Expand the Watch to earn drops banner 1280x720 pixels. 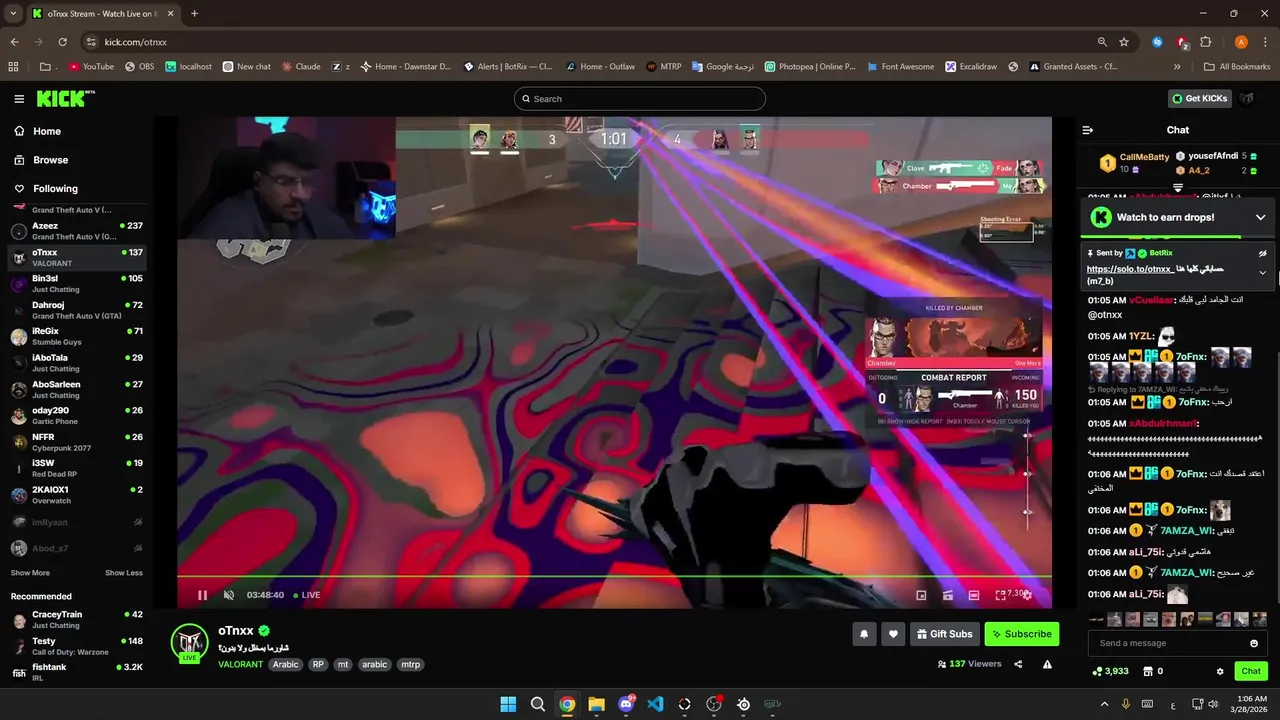click(x=1260, y=217)
